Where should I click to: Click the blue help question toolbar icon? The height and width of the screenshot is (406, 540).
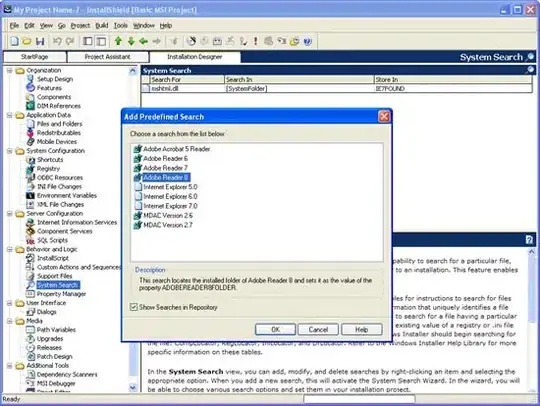pyautogui.click(x=307, y=41)
